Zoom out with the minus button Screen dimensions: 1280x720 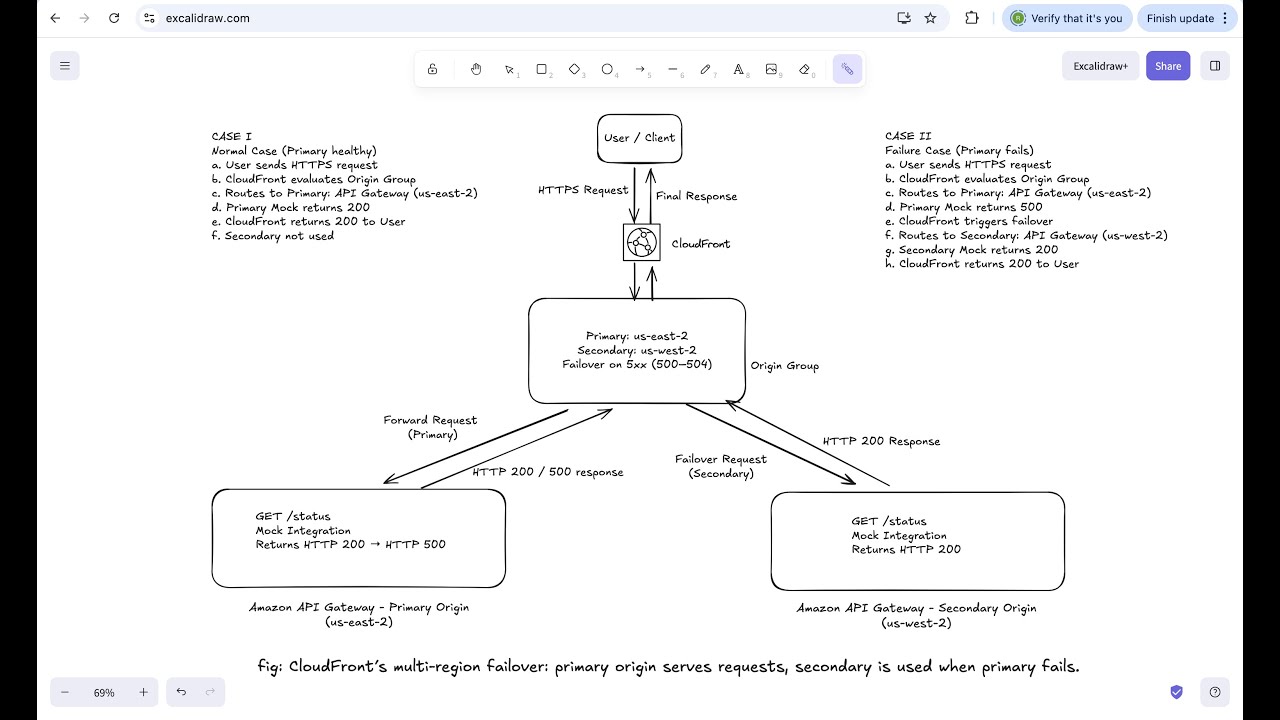click(65, 692)
